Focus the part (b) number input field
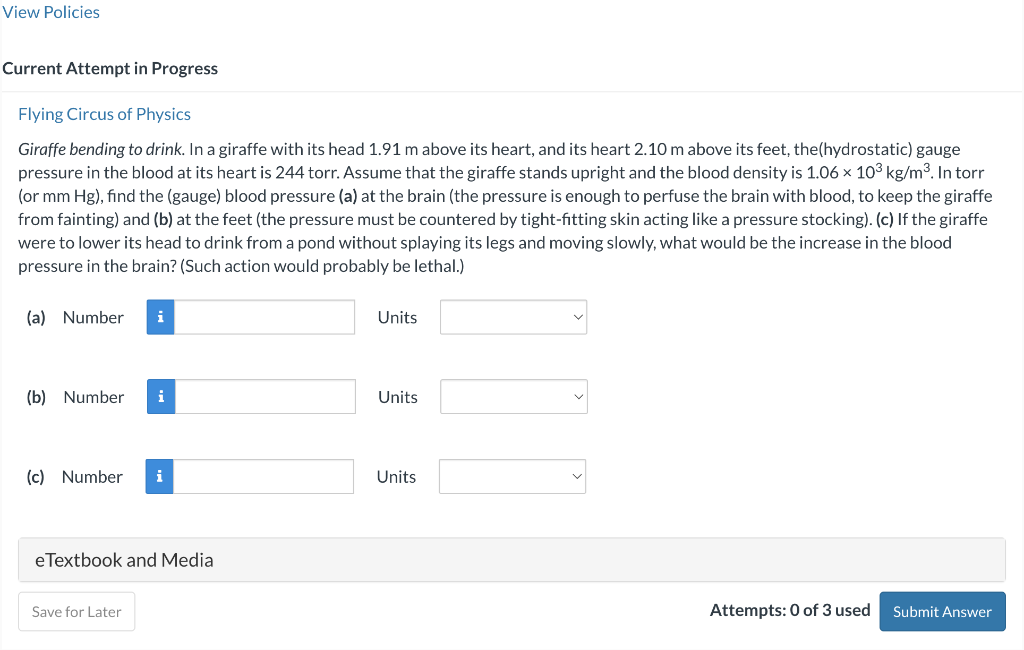Screen dimensions: 1024x650 pos(265,397)
